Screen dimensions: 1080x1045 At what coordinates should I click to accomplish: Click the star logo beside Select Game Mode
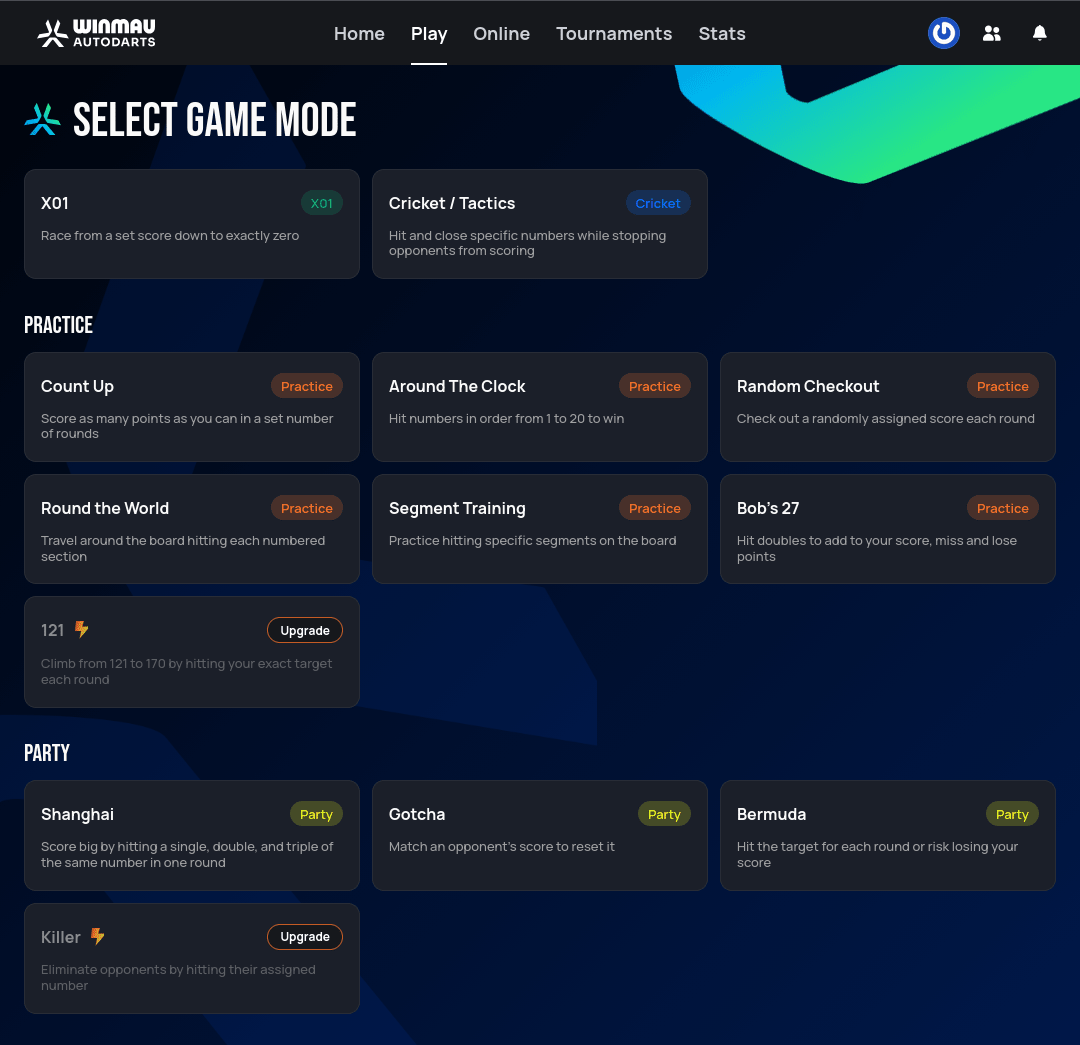(42, 119)
